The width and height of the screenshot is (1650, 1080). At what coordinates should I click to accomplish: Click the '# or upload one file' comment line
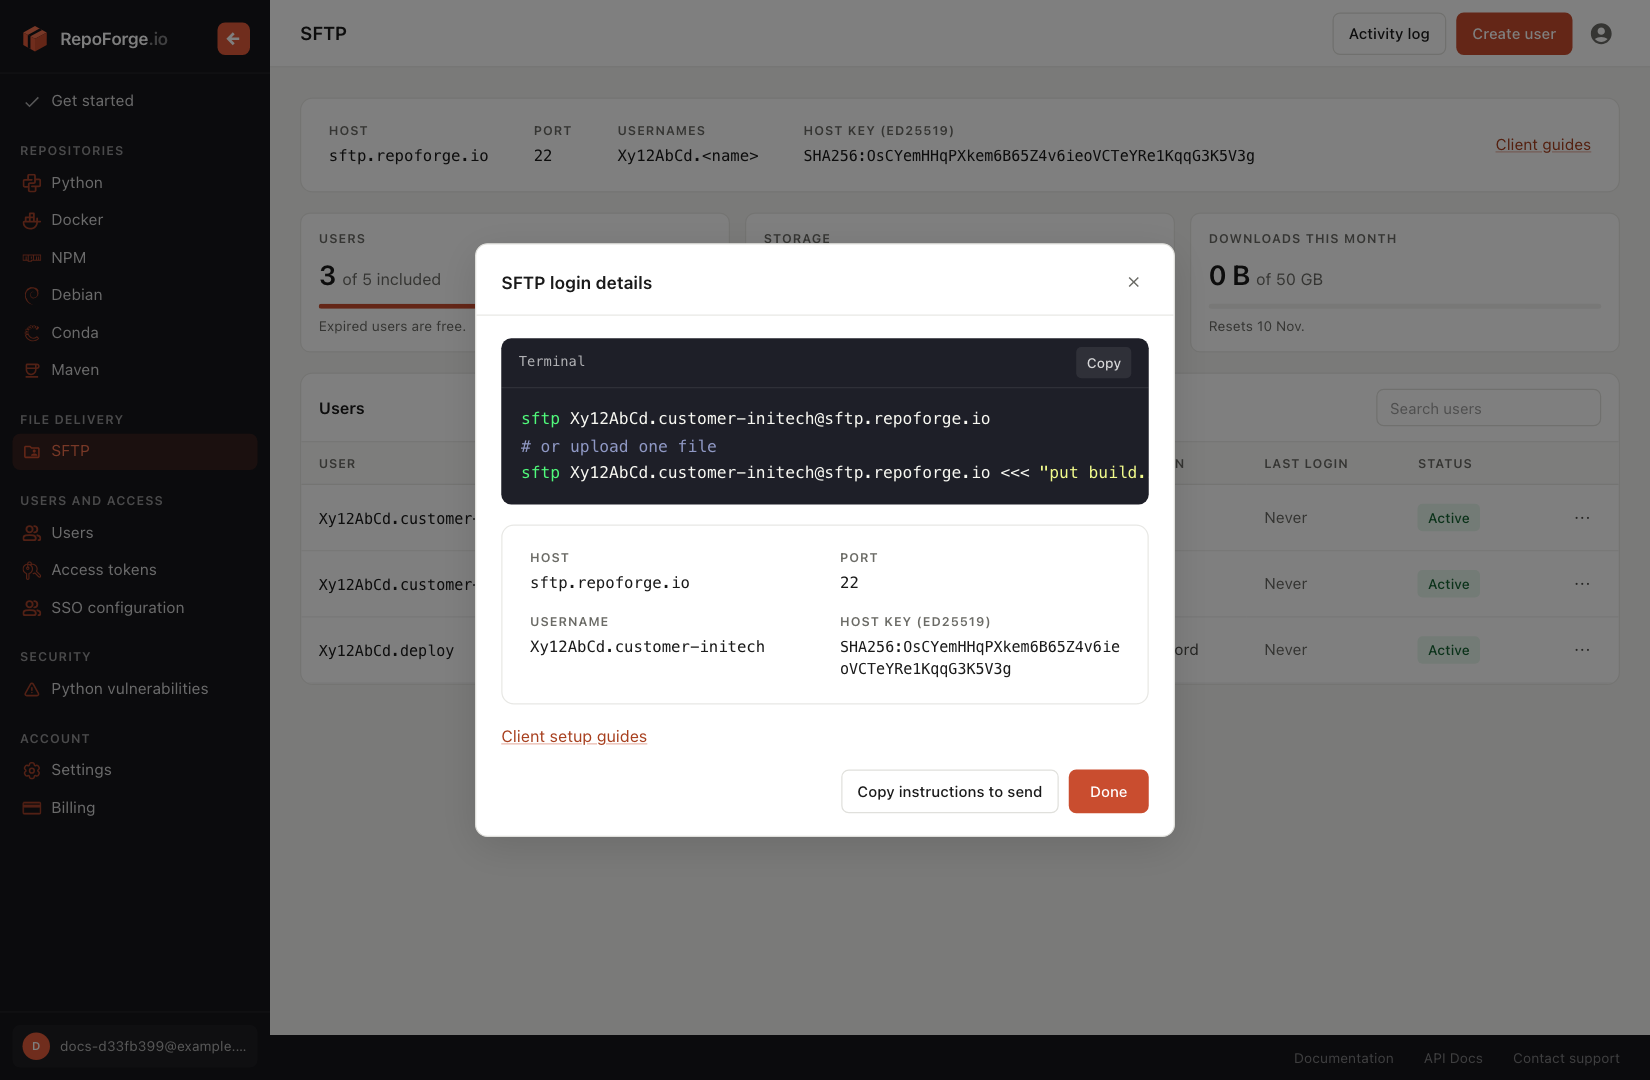pyautogui.click(x=619, y=447)
